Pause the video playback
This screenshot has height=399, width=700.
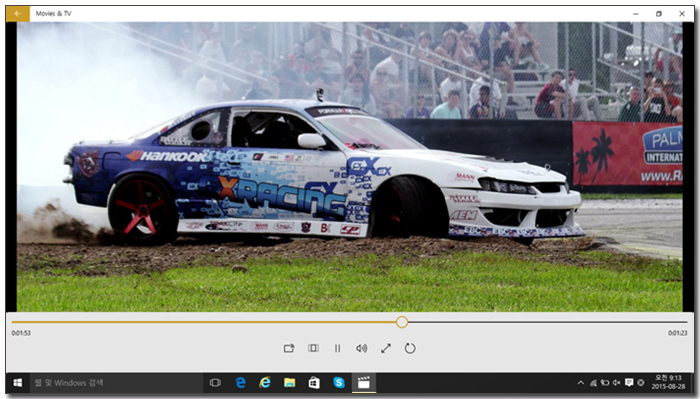(338, 348)
